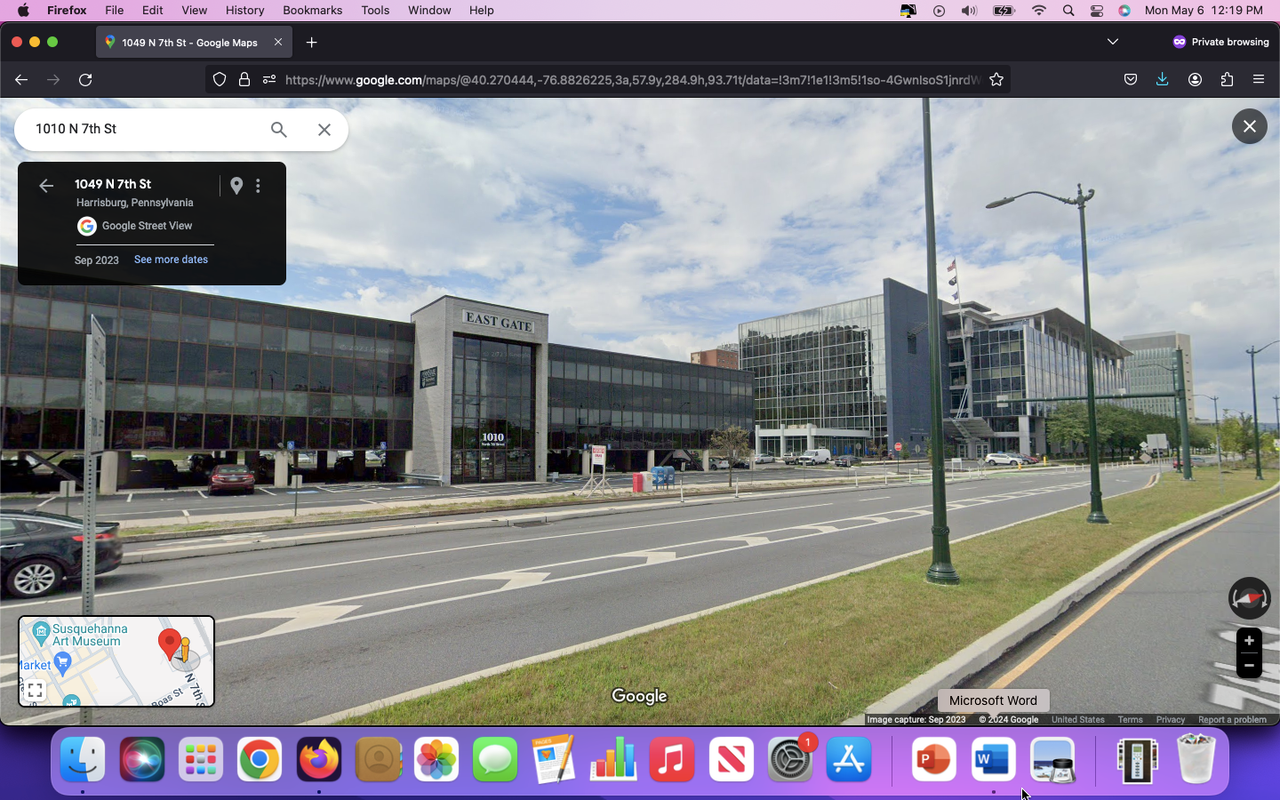Go back using the arrow in the Street View card
This screenshot has width=1280, height=800.
click(46, 185)
